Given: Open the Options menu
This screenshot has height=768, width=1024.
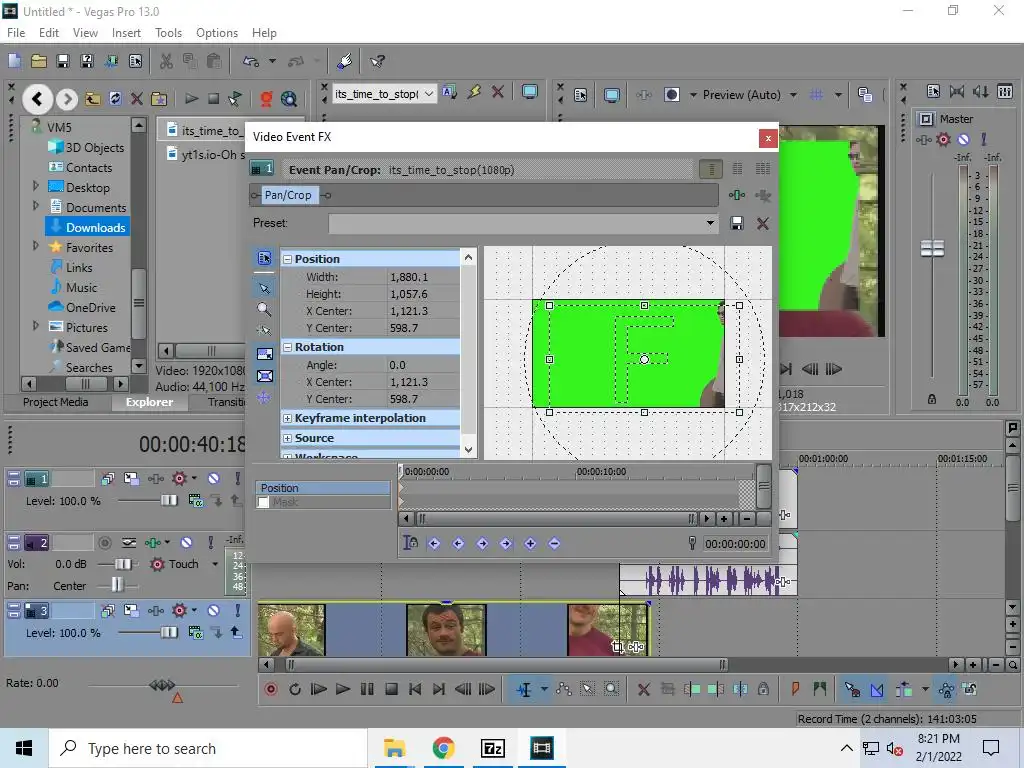Looking at the screenshot, I should (217, 33).
